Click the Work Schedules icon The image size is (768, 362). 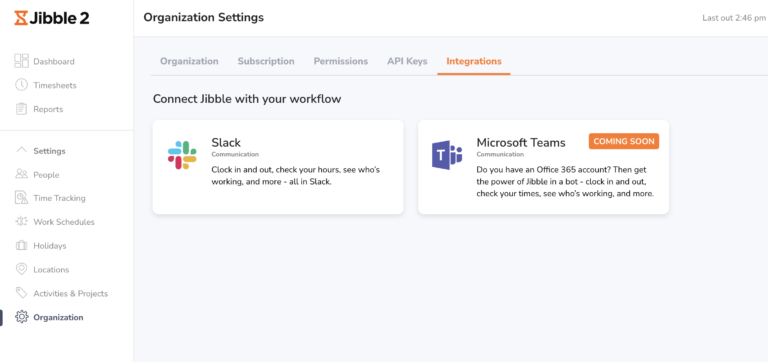pos(22,221)
